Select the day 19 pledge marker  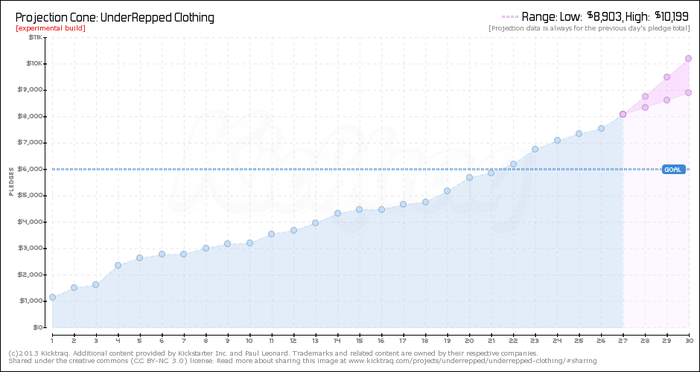pyautogui.click(x=447, y=191)
